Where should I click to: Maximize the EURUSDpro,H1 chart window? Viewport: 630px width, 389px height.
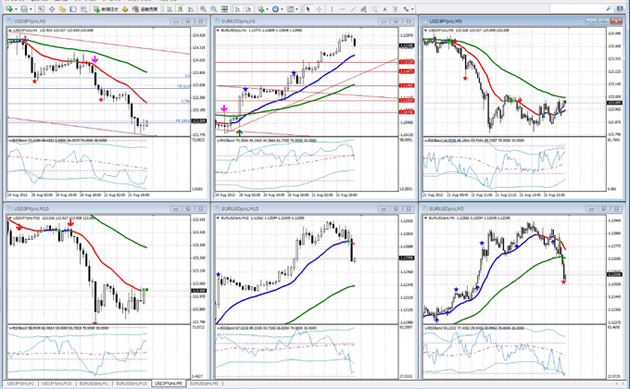[396, 21]
